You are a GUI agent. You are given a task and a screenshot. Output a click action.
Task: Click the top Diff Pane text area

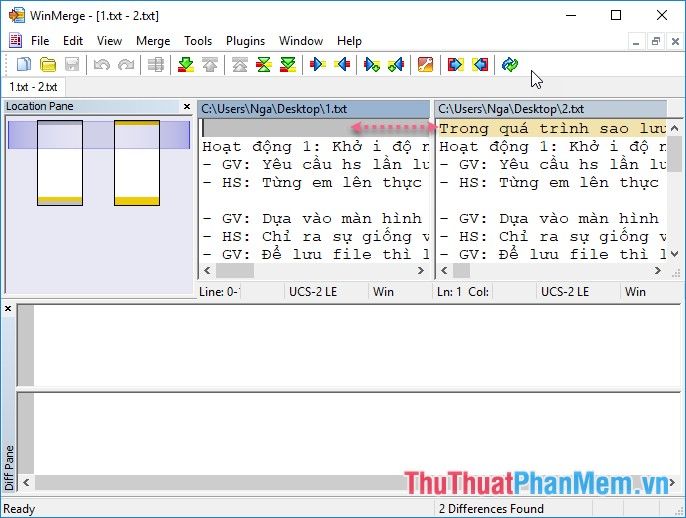click(x=357, y=345)
